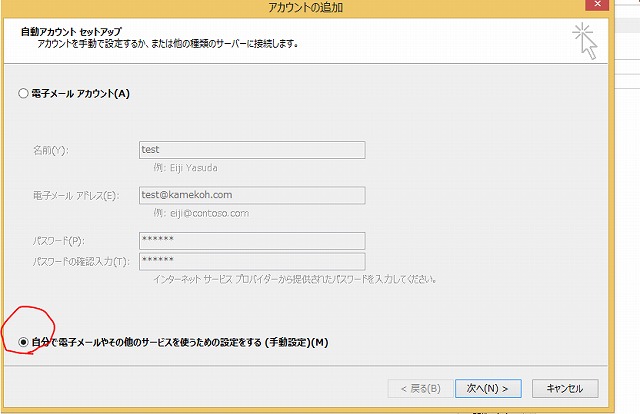This screenshot has height=414, width=640.
Task: Click the パスワード(P) password field
Action: point(252,241)
